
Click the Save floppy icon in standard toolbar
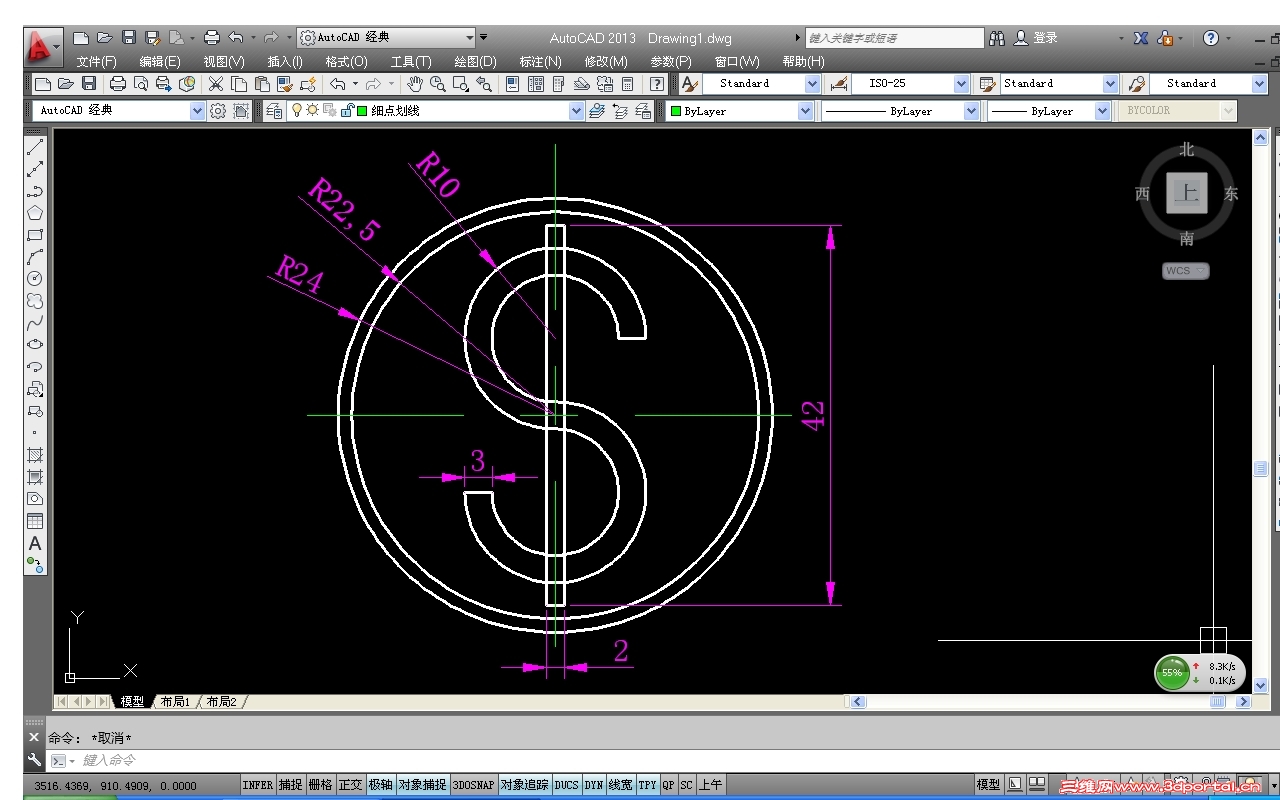pos(89,84)
